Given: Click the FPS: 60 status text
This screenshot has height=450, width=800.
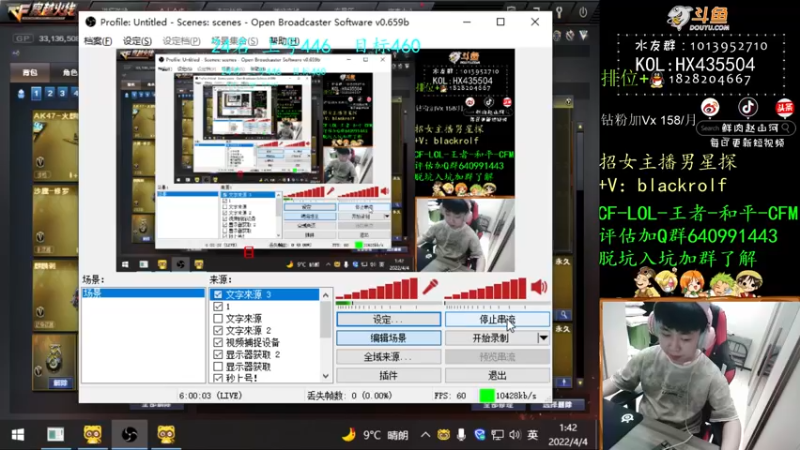Looking at the screenshot, I should point(450,395).
